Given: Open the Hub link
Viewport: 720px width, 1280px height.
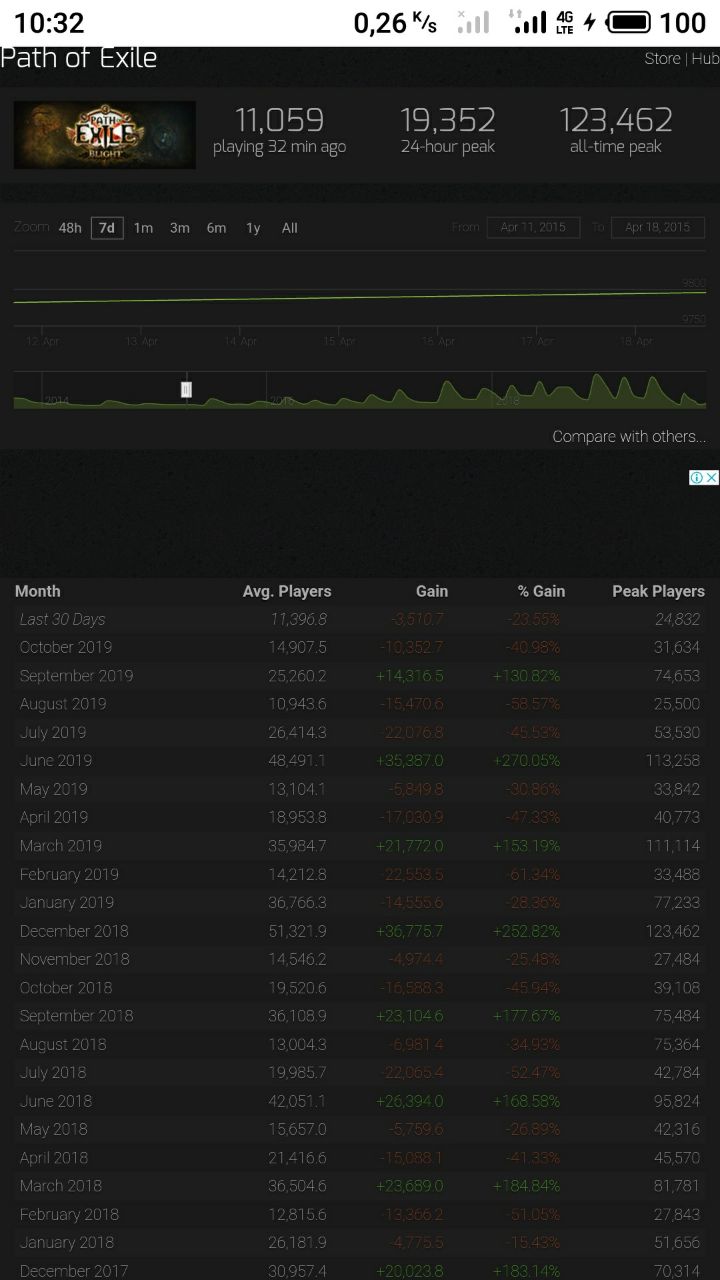Looking at the screenshot, I should [705, 59].
